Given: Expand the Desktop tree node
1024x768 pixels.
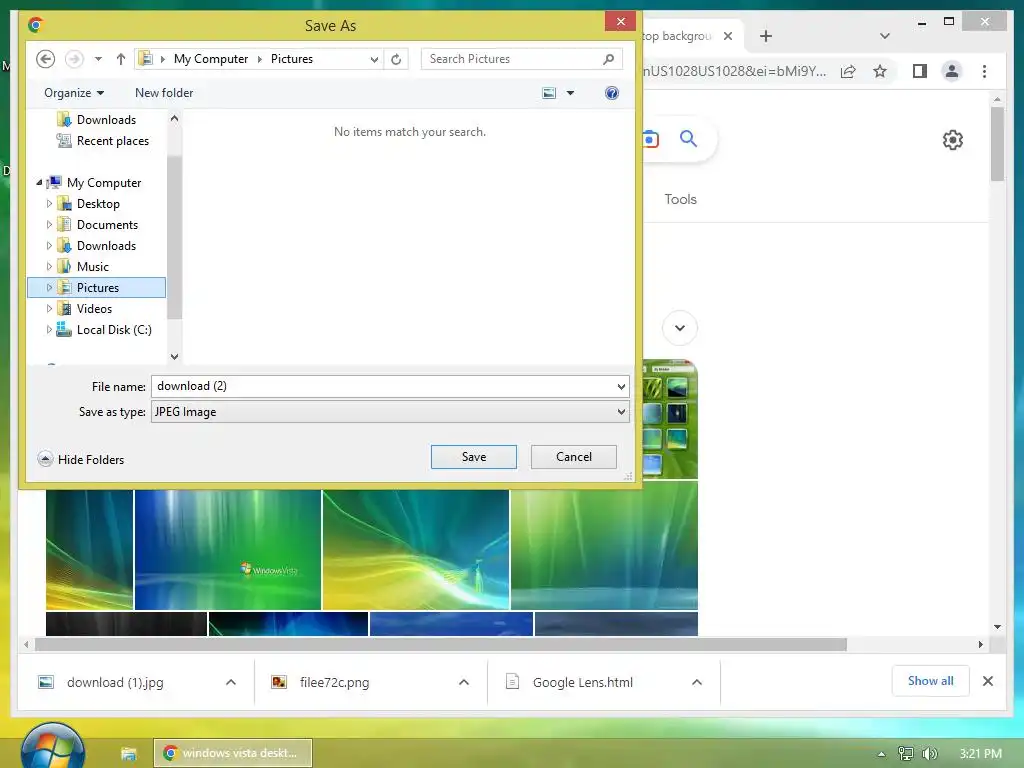Looking at the screenshot, I should point(49,204).
